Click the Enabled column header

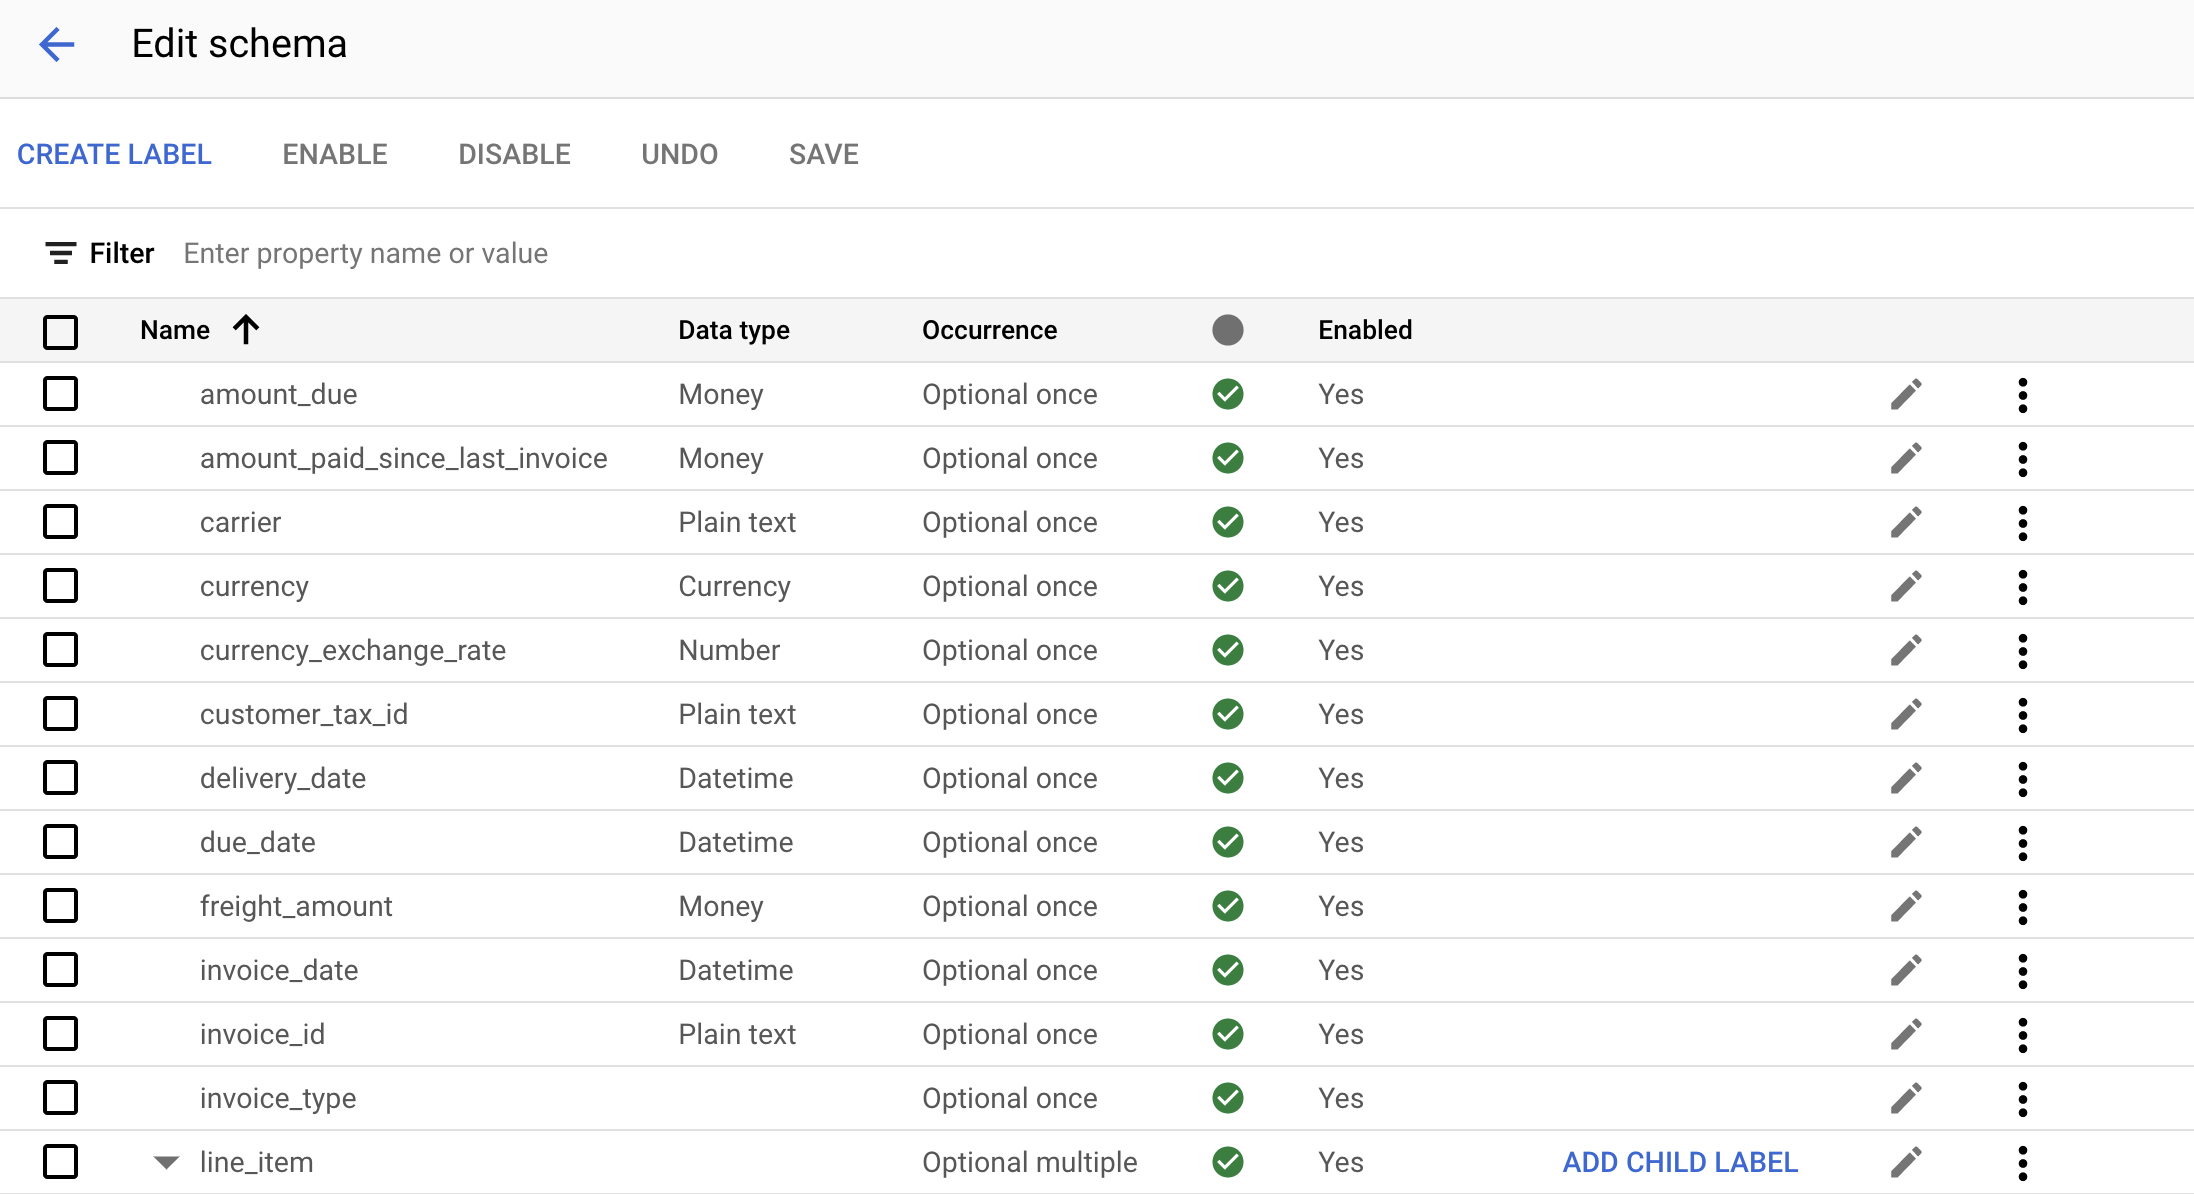click(x=1365, y=330)
